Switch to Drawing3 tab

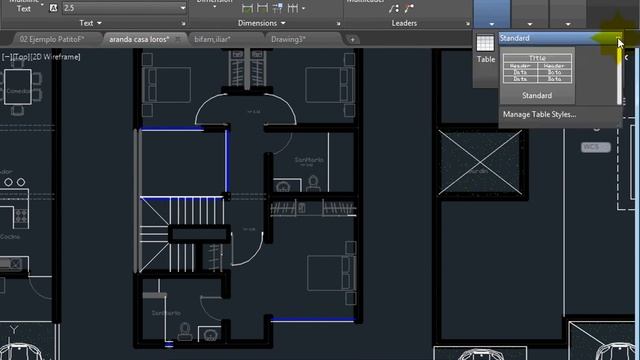pyautogui.click(x=288, y=40)
